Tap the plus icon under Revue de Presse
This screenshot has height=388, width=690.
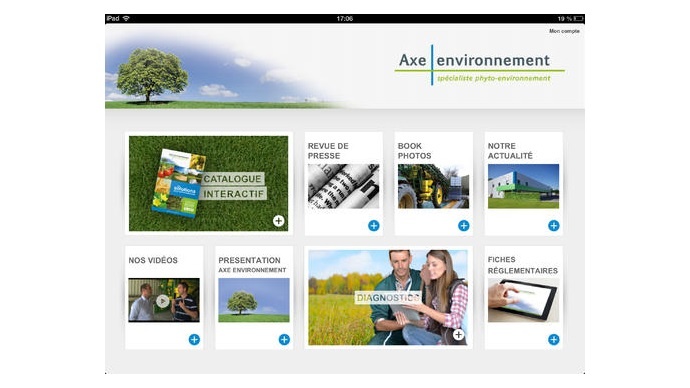(374, 226)
